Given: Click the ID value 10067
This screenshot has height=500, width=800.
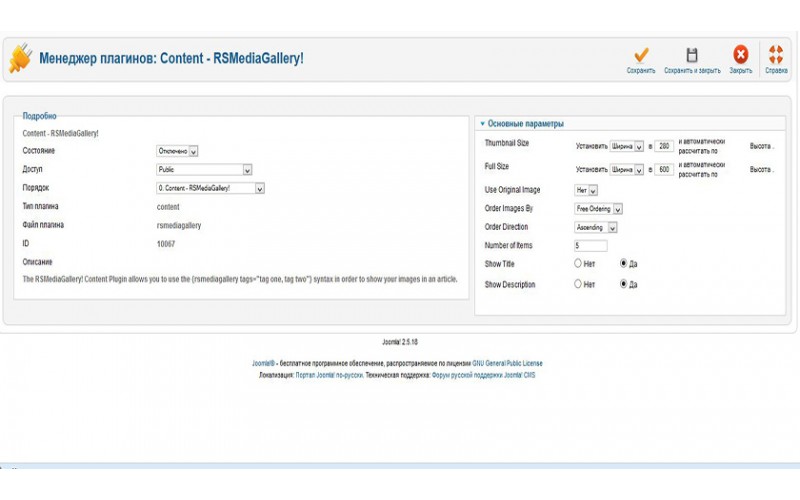Looking at the screenshot, I should click(166, 244).
